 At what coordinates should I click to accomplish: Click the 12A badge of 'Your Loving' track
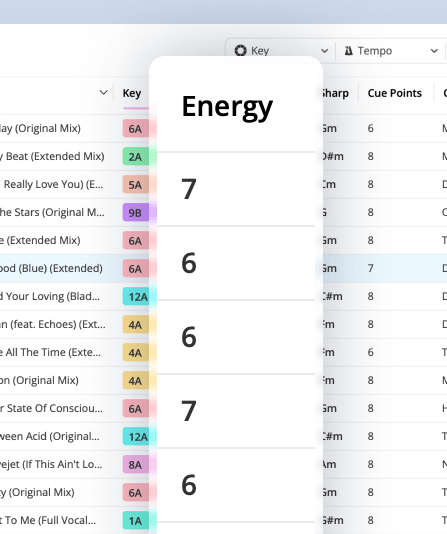[x=136, y=297]
